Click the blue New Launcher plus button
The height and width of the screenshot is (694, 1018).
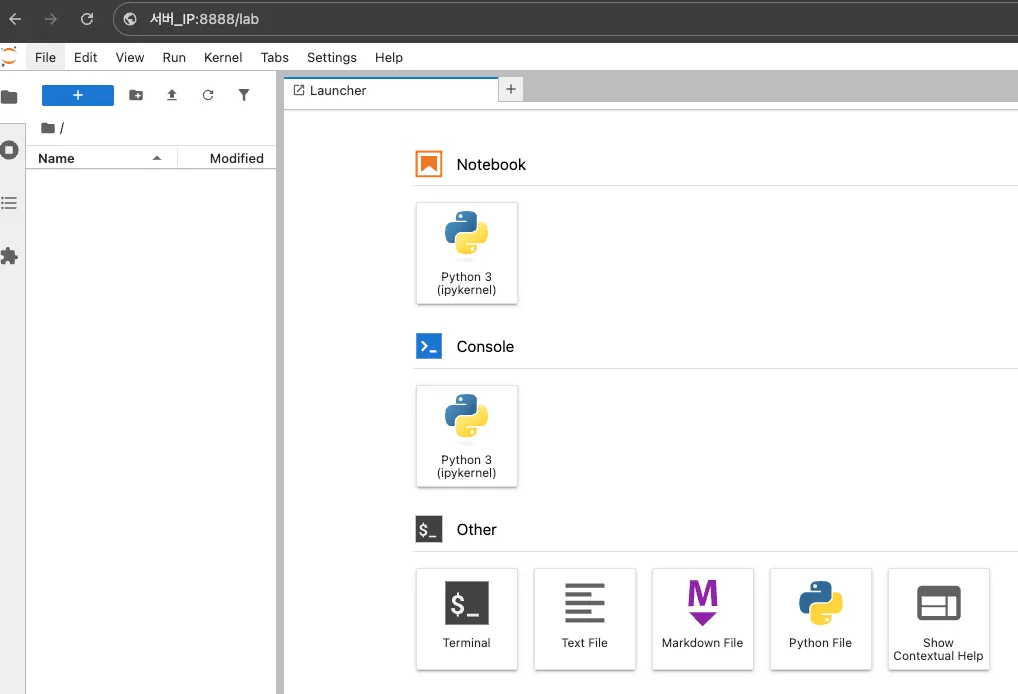(78, 95)
